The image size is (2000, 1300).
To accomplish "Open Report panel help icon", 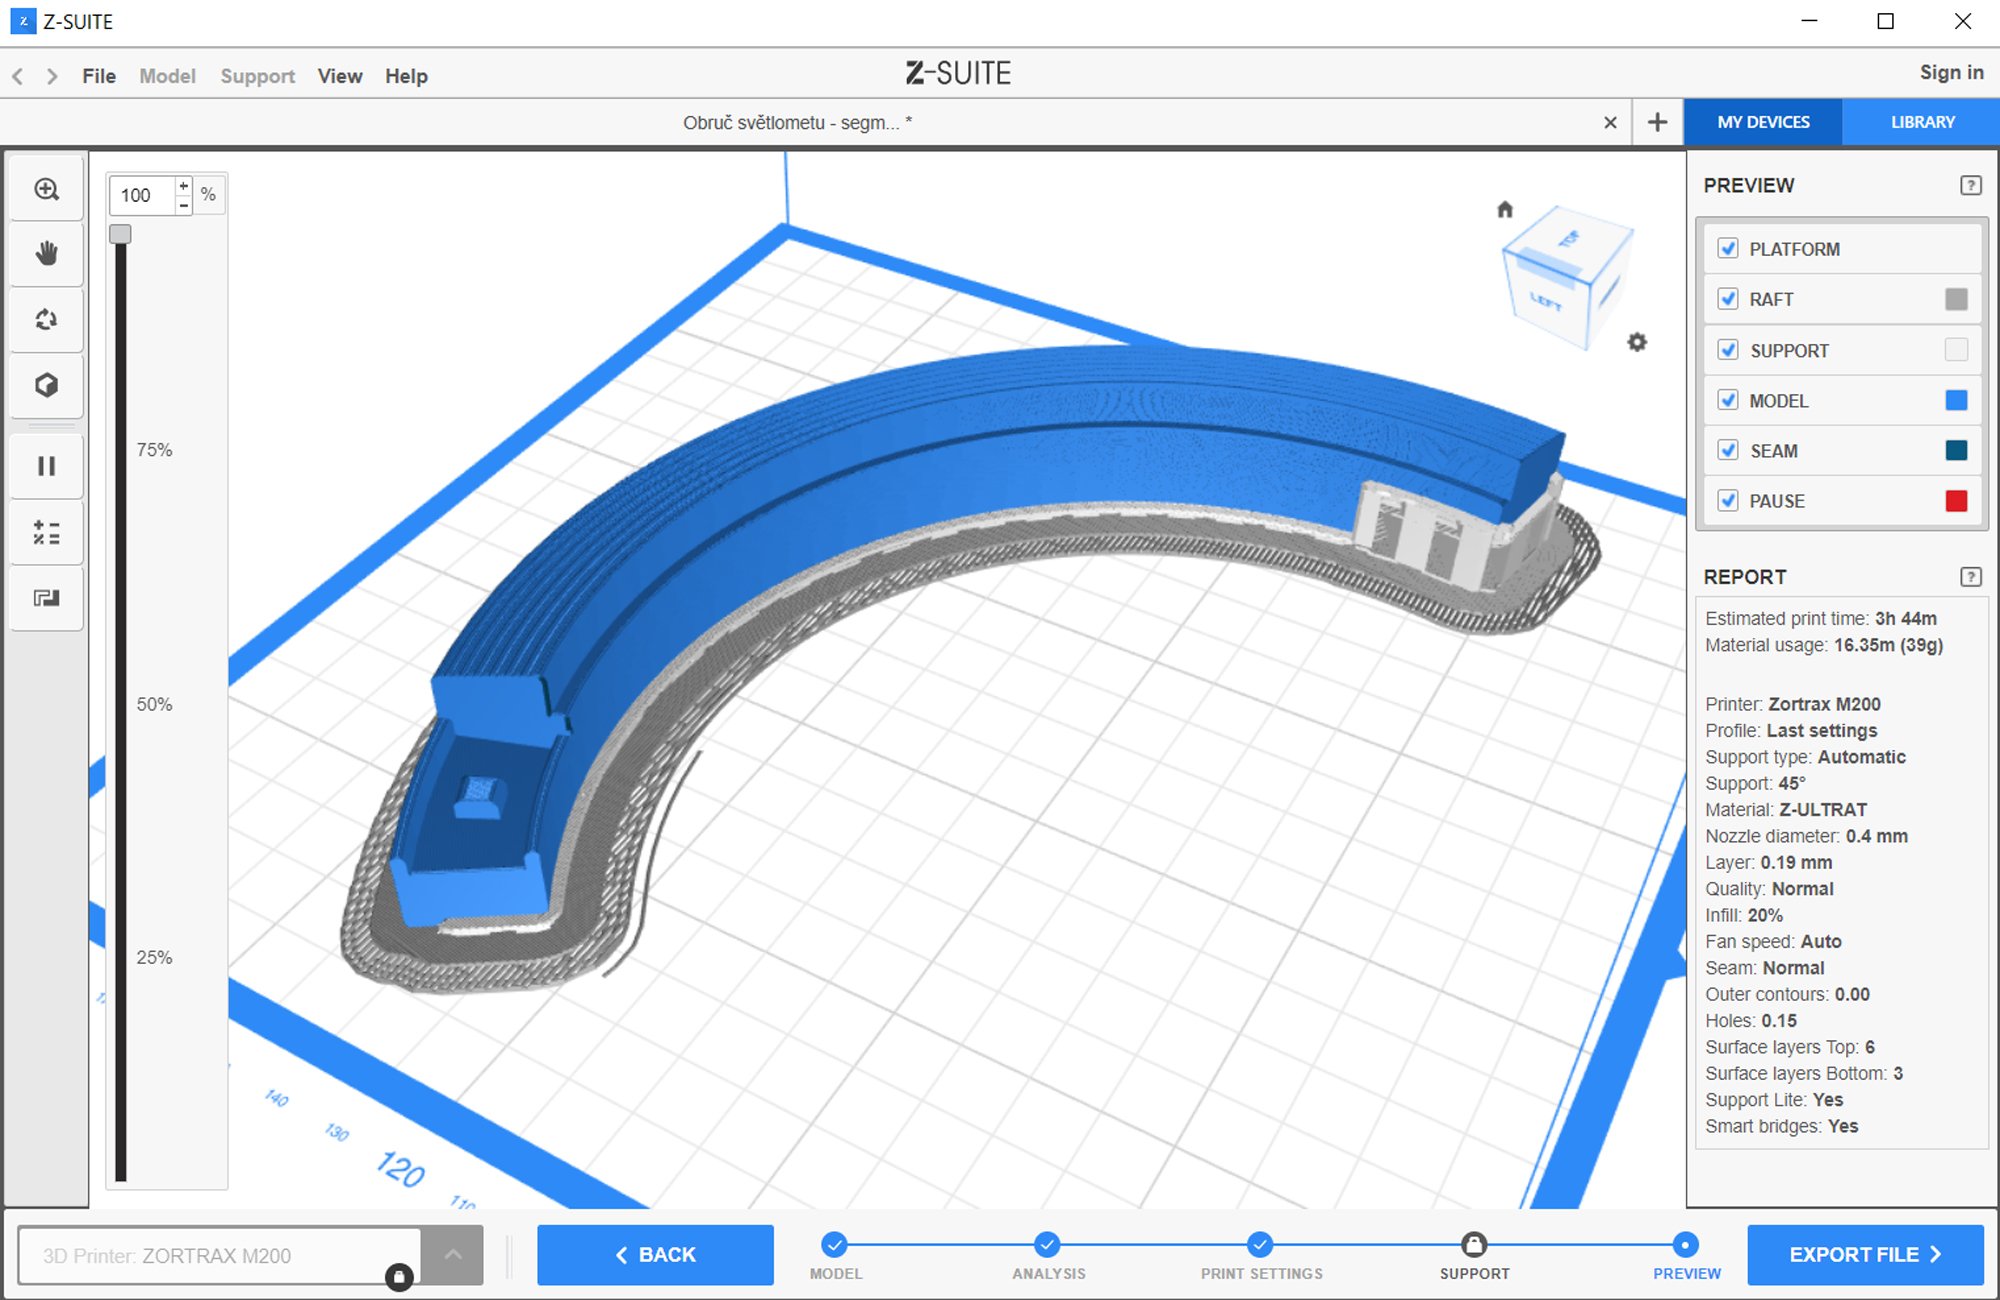I will tap(1970, 577).
